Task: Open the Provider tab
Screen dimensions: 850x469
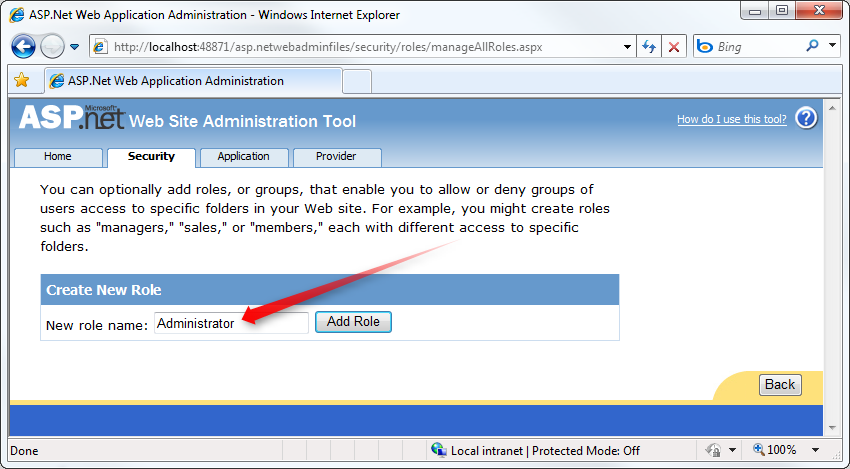Action: (x=336, y=157)
